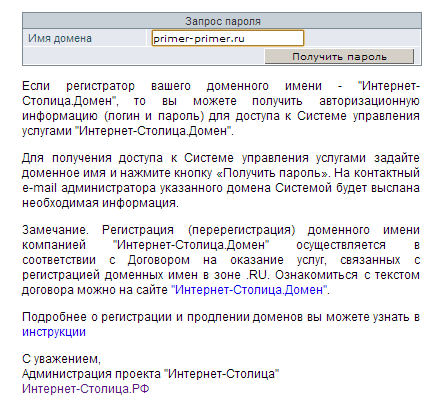
Task: Click 'Администрация проекта "Интернет-Столица"' text
Action: (151, 374)
